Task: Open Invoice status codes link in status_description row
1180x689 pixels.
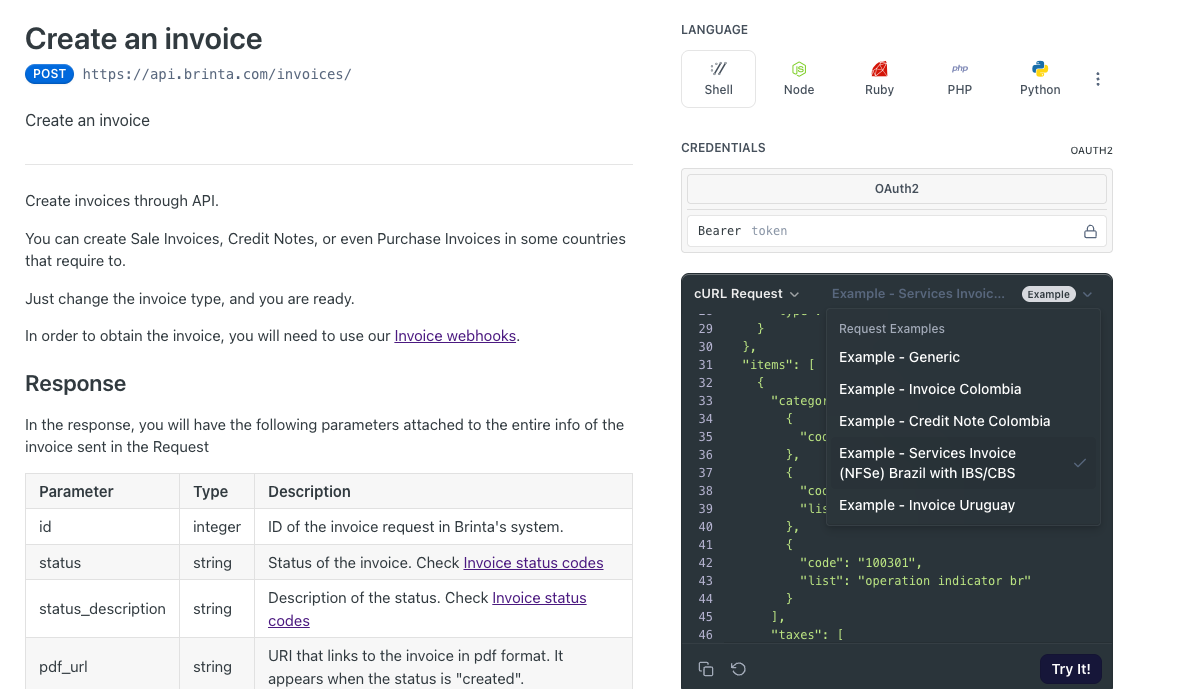Action: pyautogui.click(x=427, y=609)
